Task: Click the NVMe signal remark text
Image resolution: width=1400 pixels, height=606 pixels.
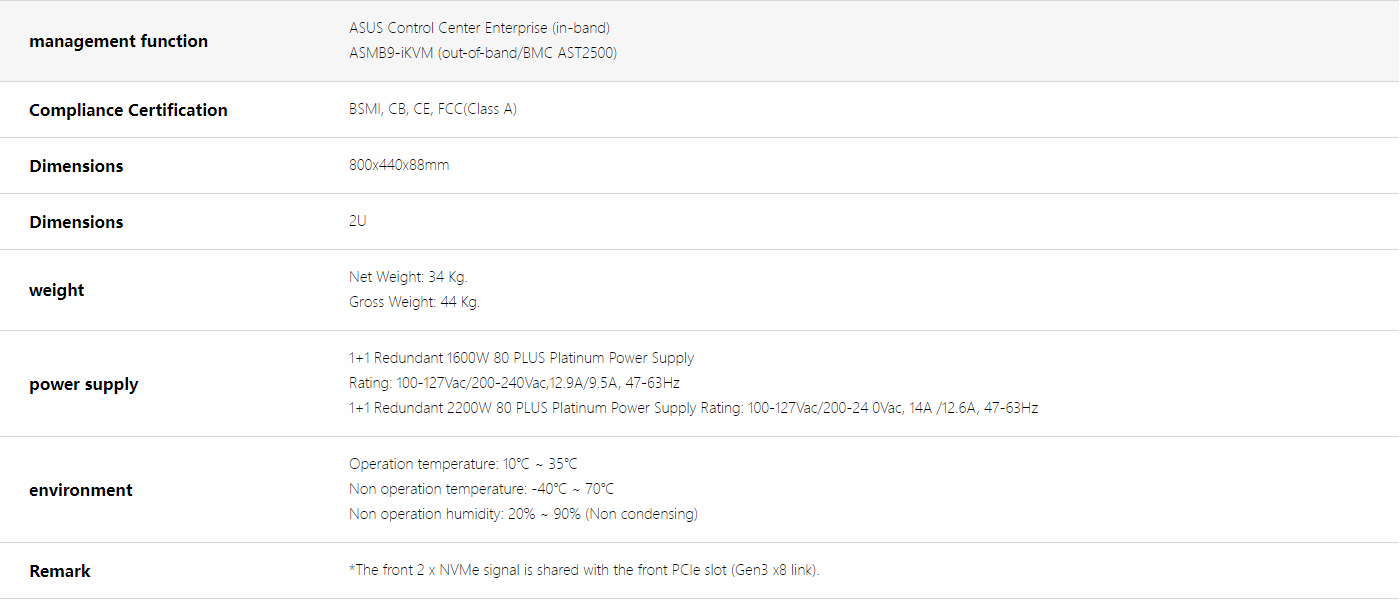Action: click(x=584, y=571)
